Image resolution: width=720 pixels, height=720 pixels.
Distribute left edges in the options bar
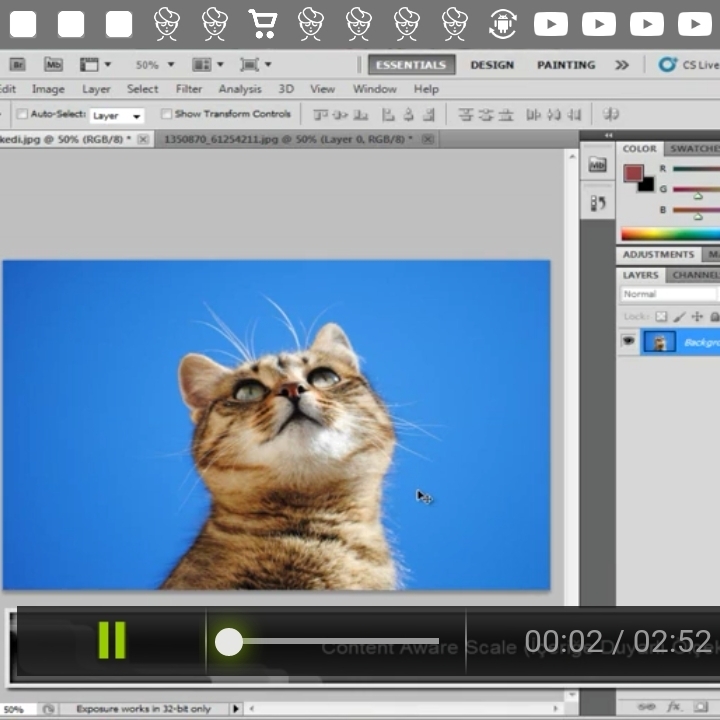tap(533, 114)
